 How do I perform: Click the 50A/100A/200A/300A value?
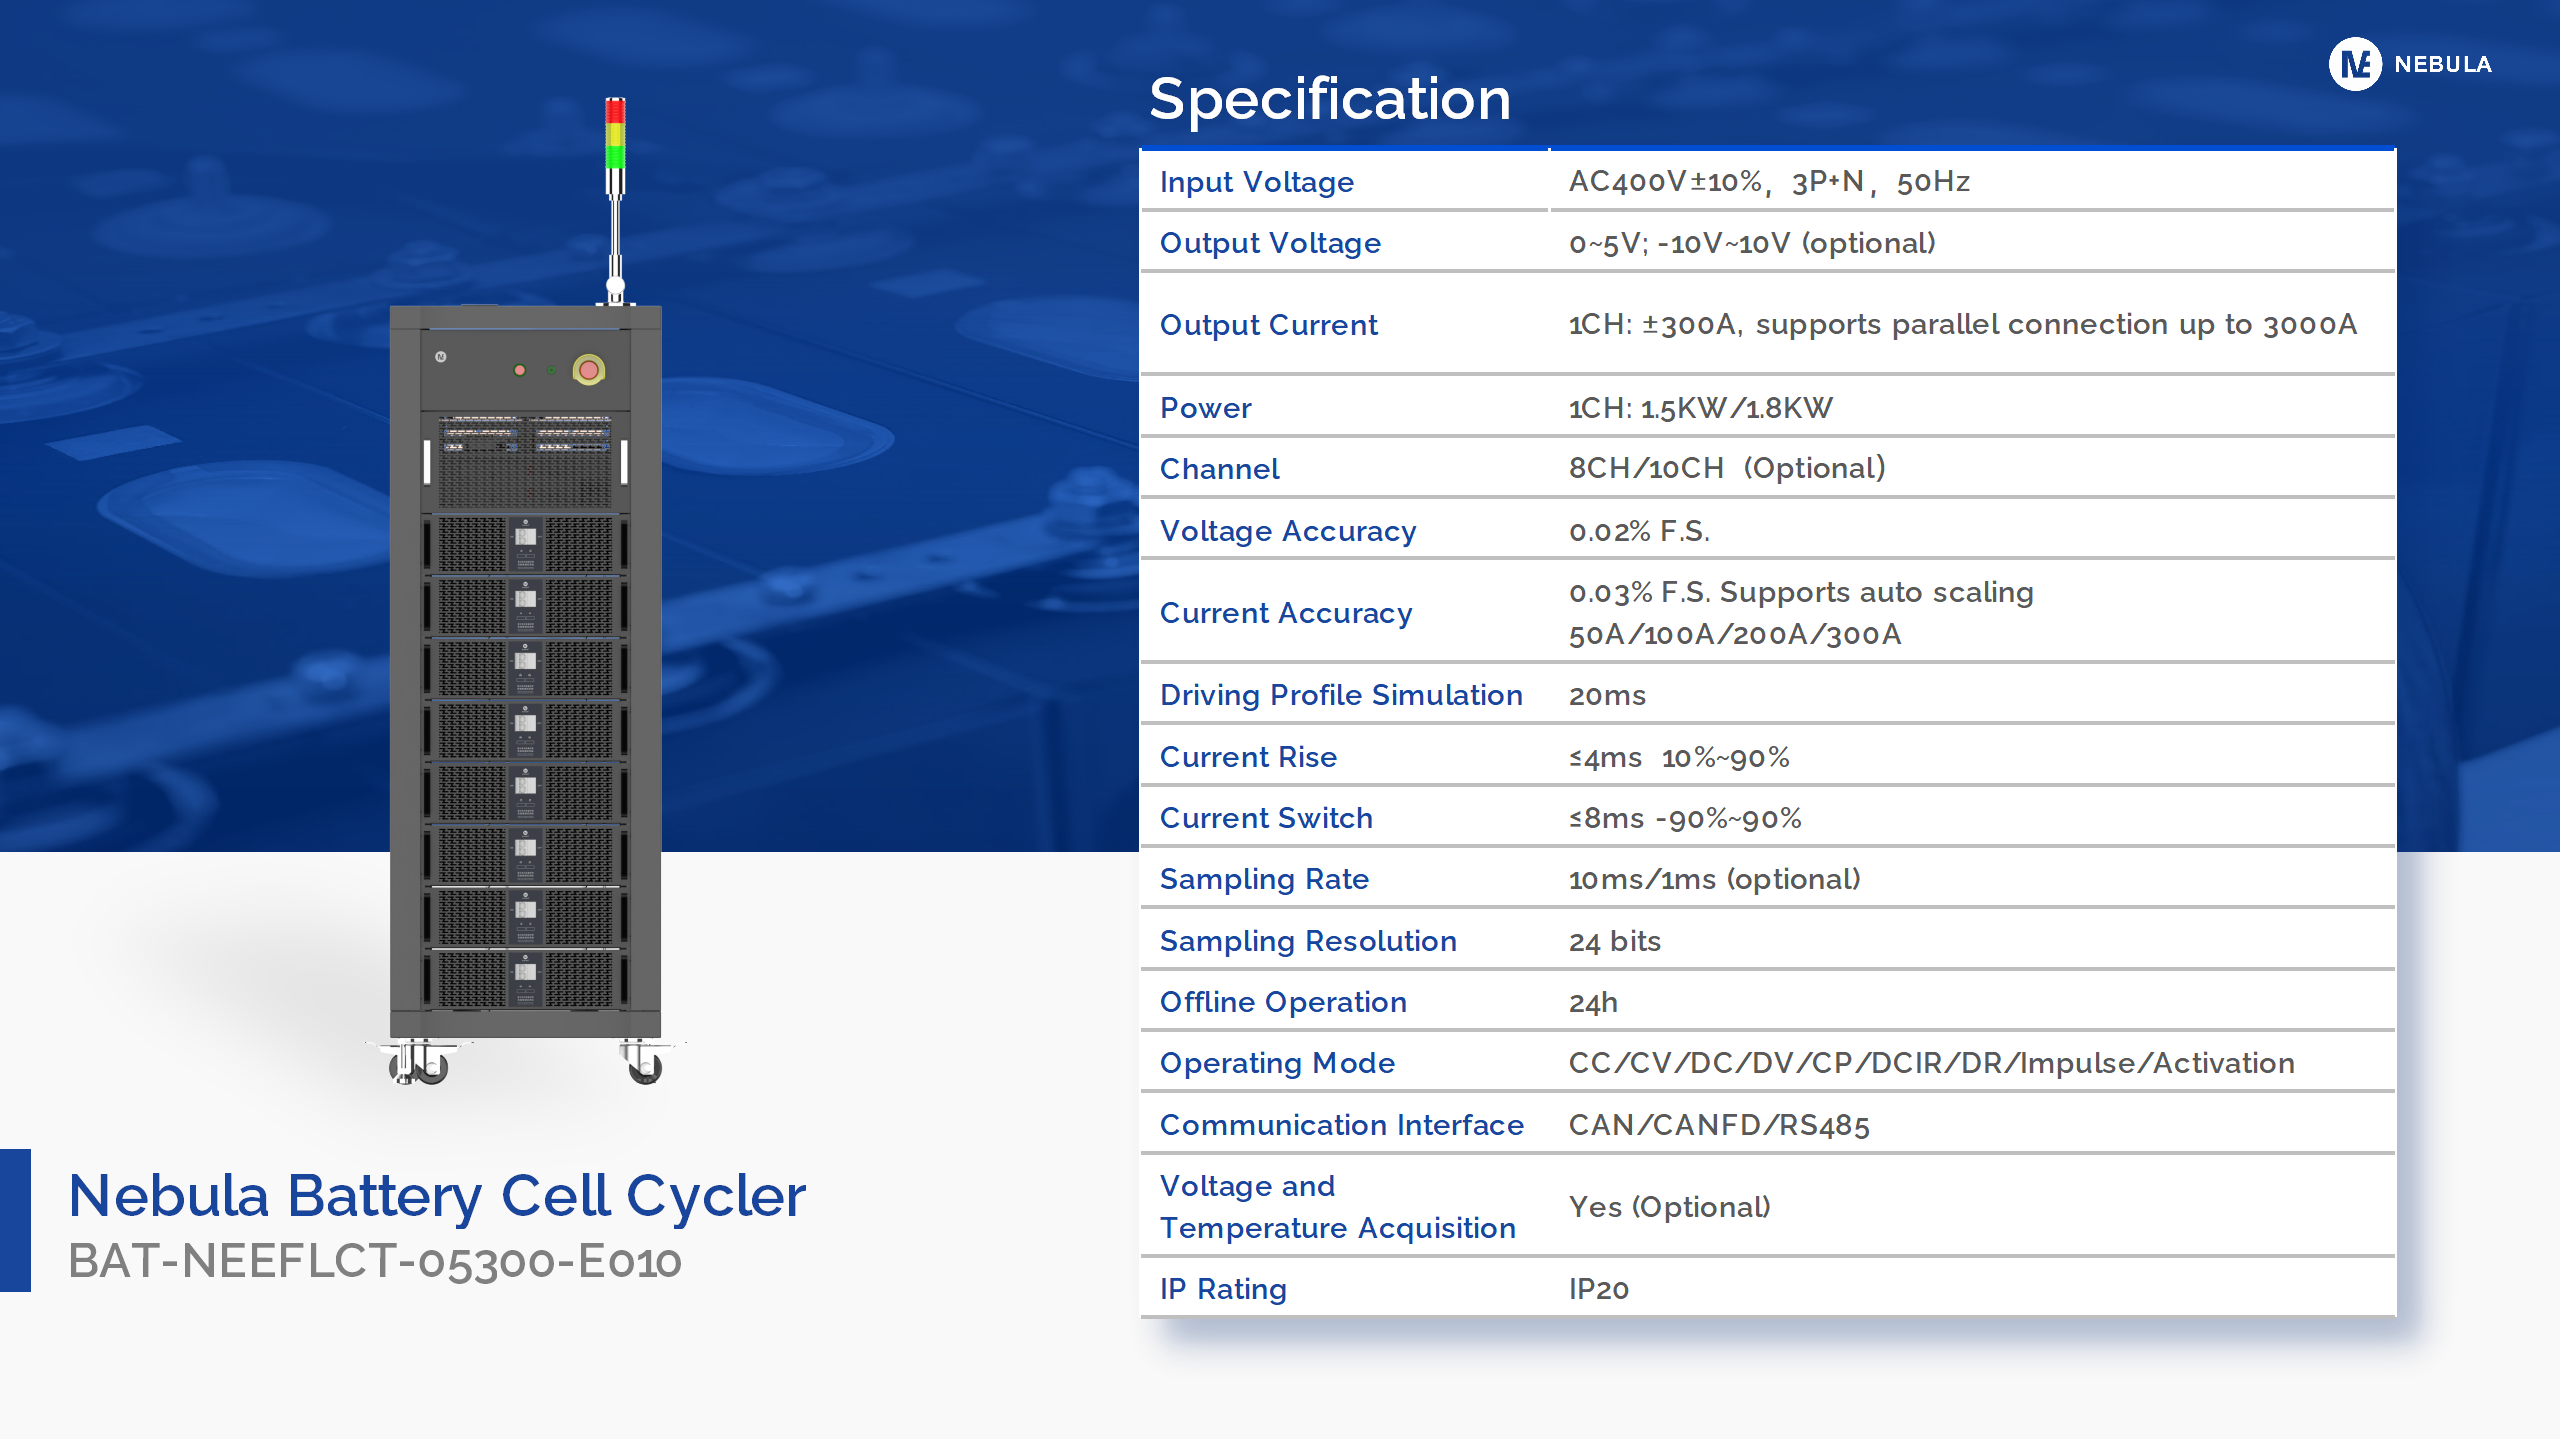(1735, 634)
